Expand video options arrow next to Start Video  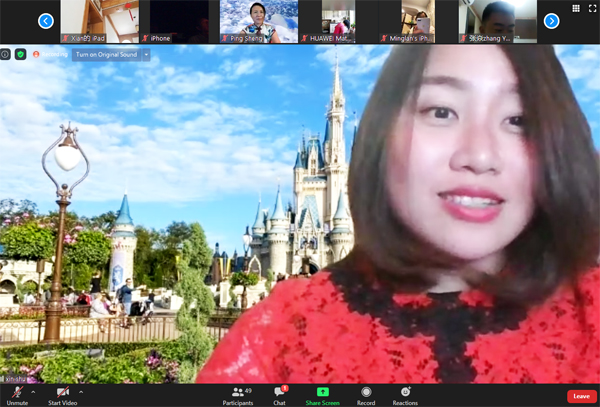tap(81, 392)
